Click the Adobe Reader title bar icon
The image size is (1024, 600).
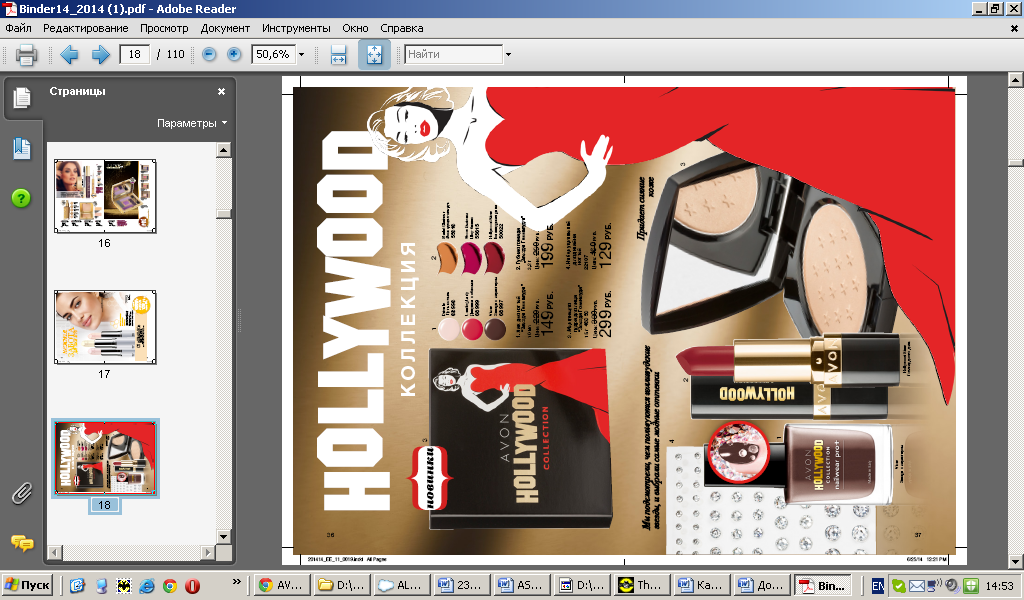9,8
